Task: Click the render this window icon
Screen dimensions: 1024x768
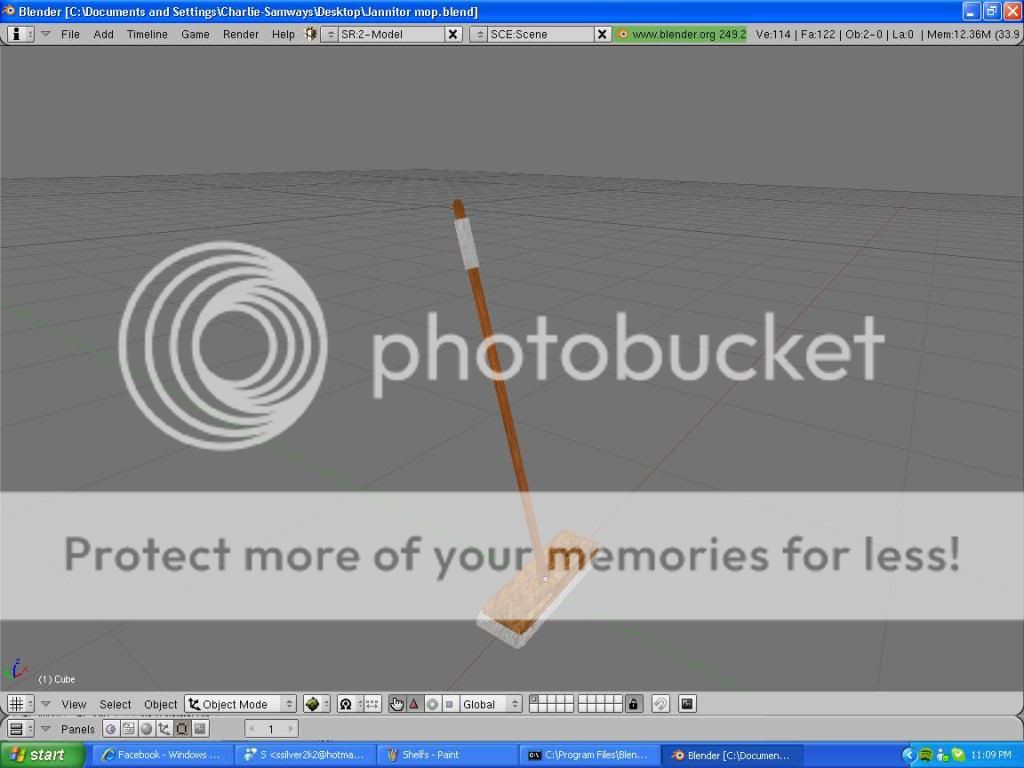Action: tap(687, 704)
